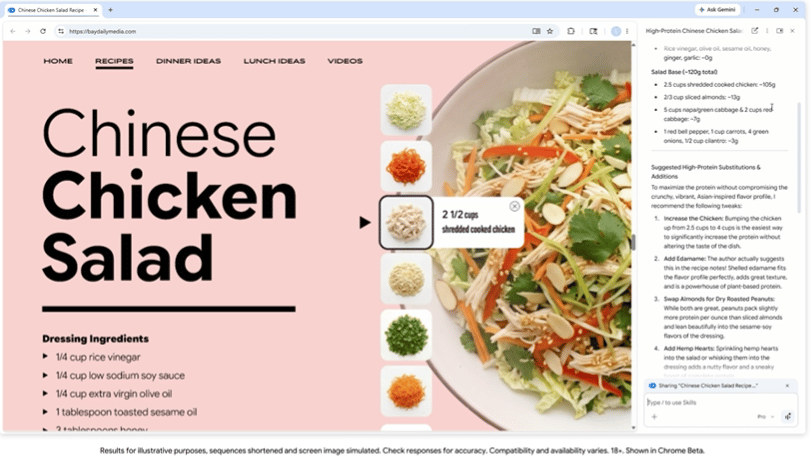Open Gemini panel more options menu
This screenshot has width=812, height=471.
click(767, 31)
